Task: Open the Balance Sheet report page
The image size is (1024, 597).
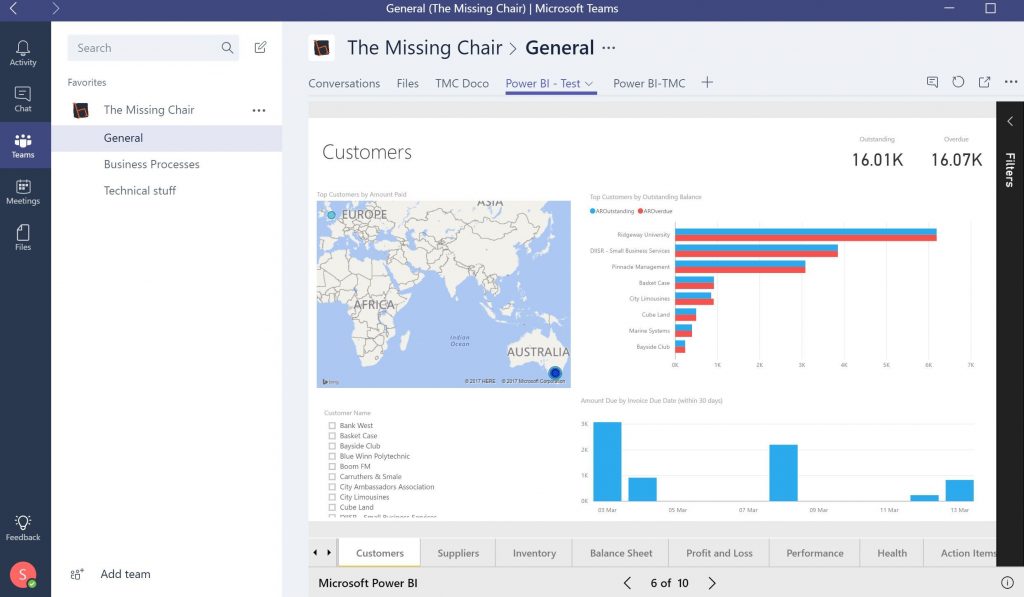Action: click(621, 553)
